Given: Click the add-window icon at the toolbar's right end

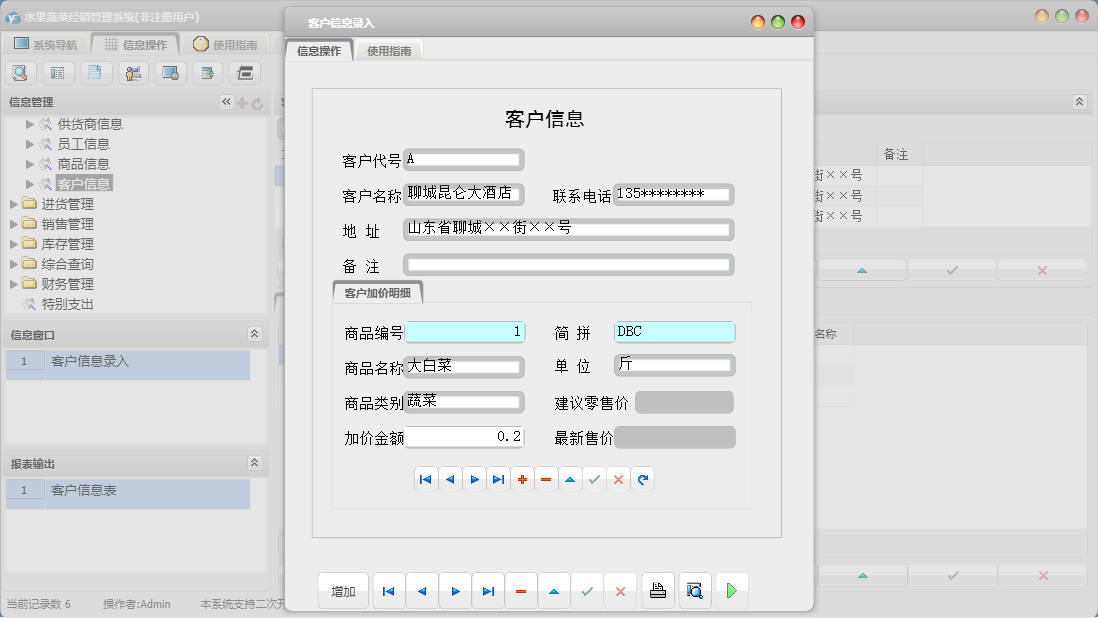Looking at the screenshot, I should point(207,73).
